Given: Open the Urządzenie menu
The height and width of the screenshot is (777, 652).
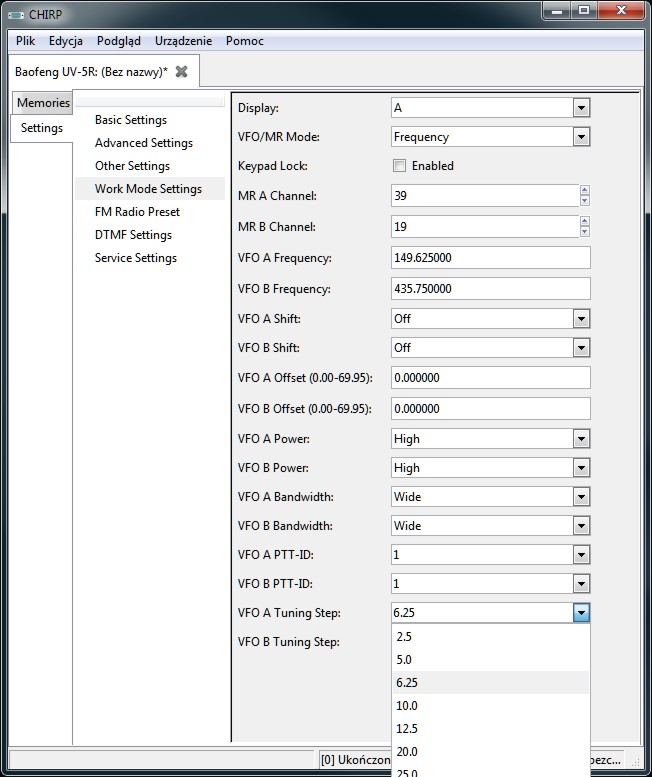Looking at the screenshot, I should (x=183, y=41).
